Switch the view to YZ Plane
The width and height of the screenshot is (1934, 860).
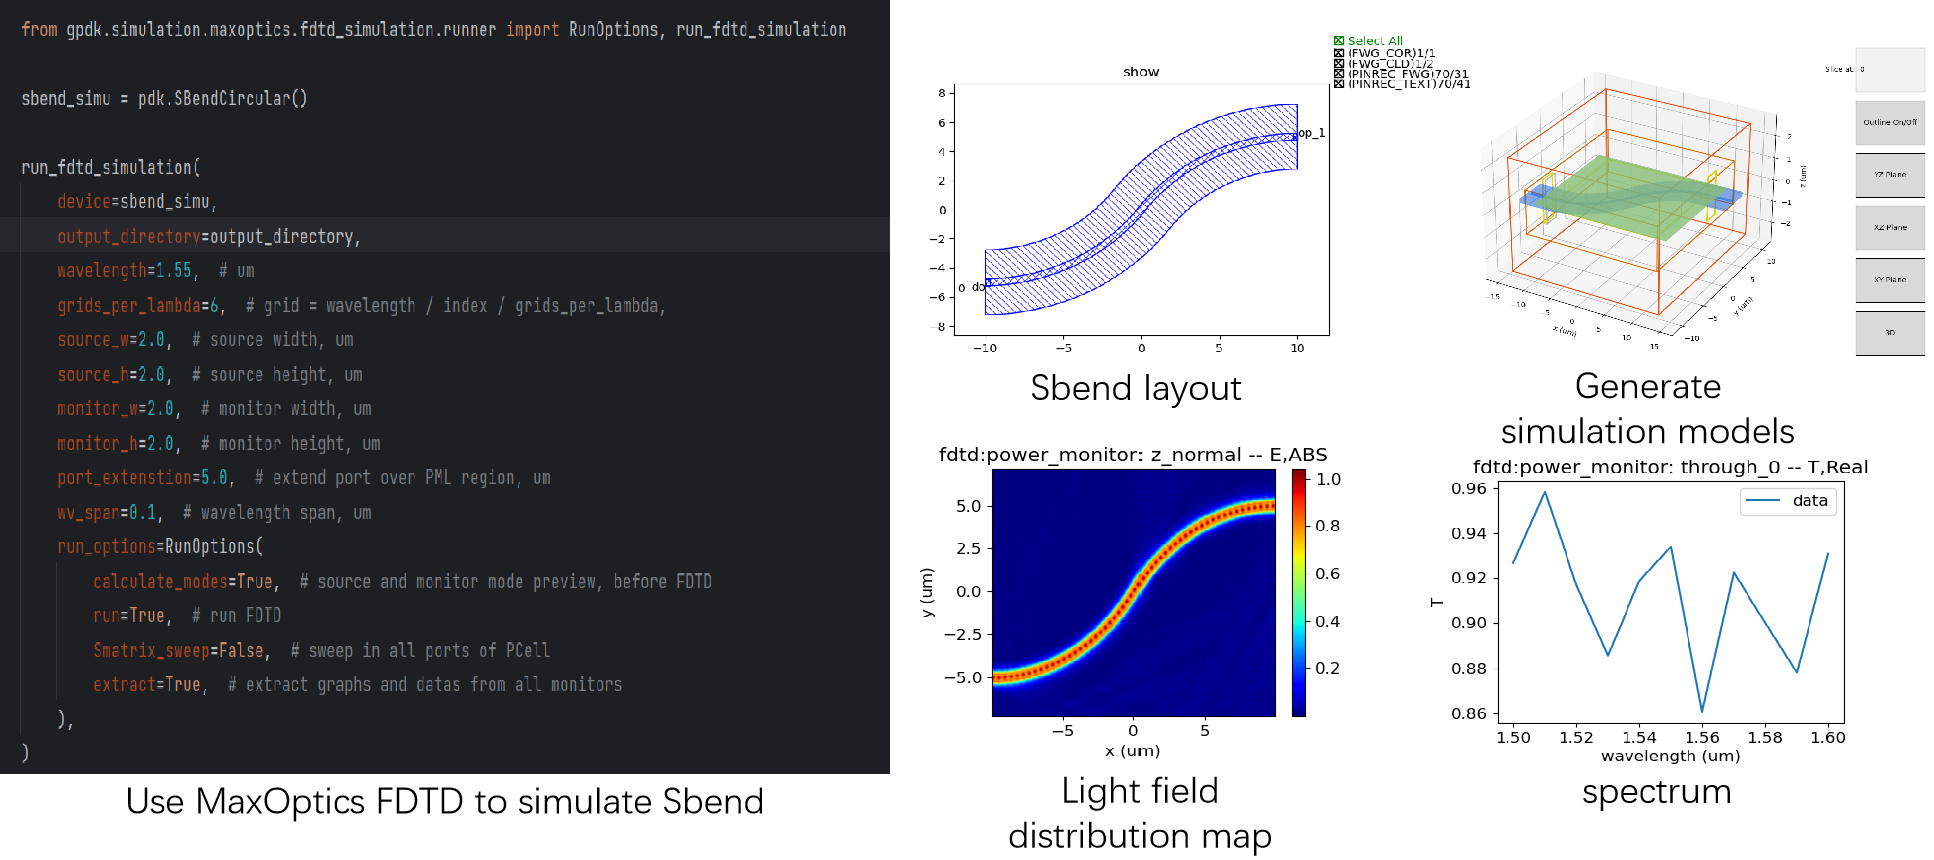(1889, 175)
